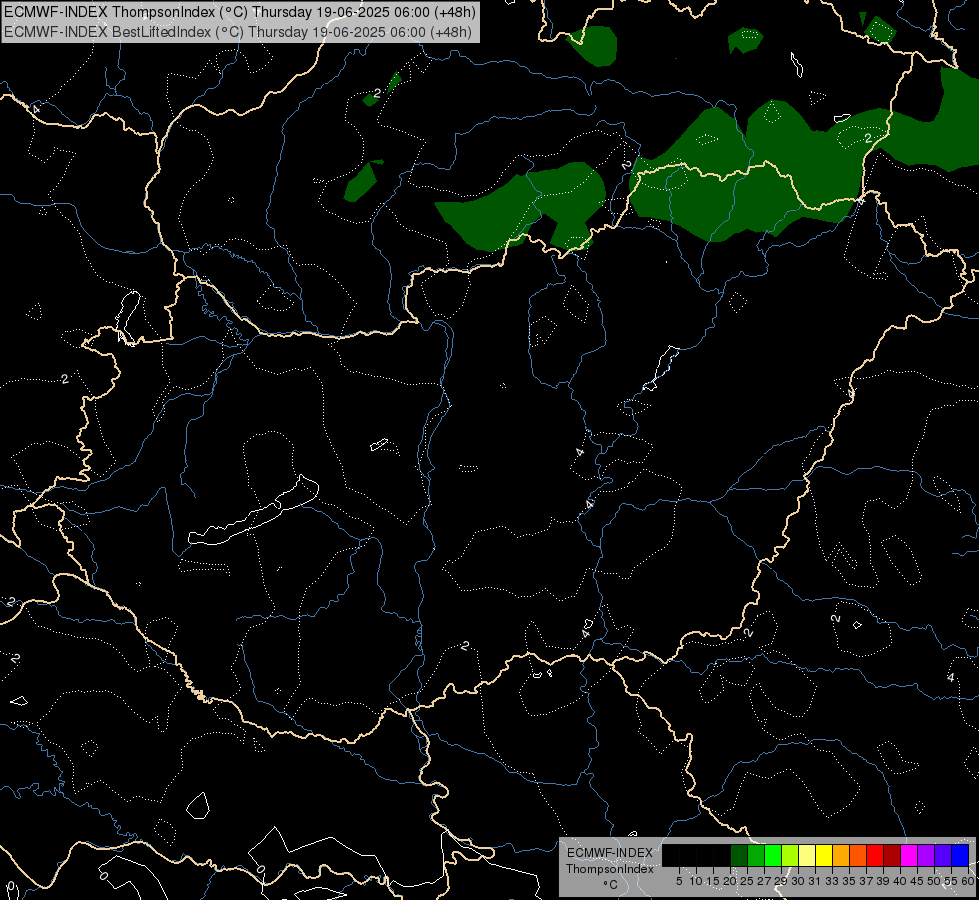Click the legend ThompsonIndex label
The height and width of the screenshot is (900, 979).
(x=610, y=869)
